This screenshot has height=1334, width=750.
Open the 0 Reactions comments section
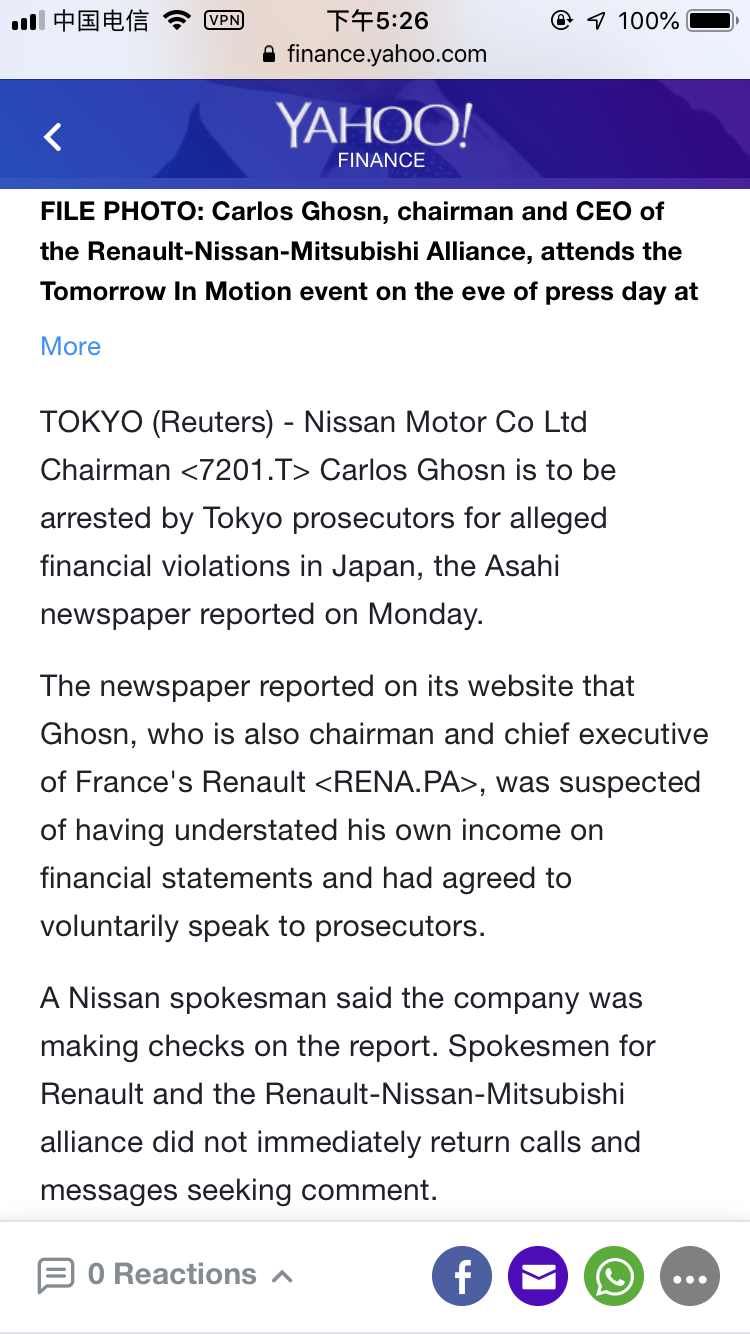(x=172, y=1274)
